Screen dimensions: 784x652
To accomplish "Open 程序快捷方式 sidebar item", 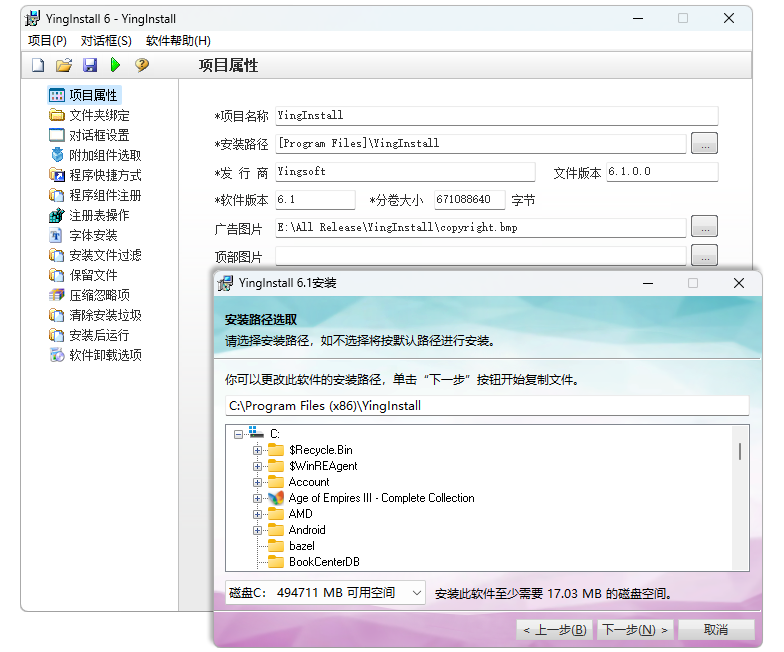I will pos(96,175).
